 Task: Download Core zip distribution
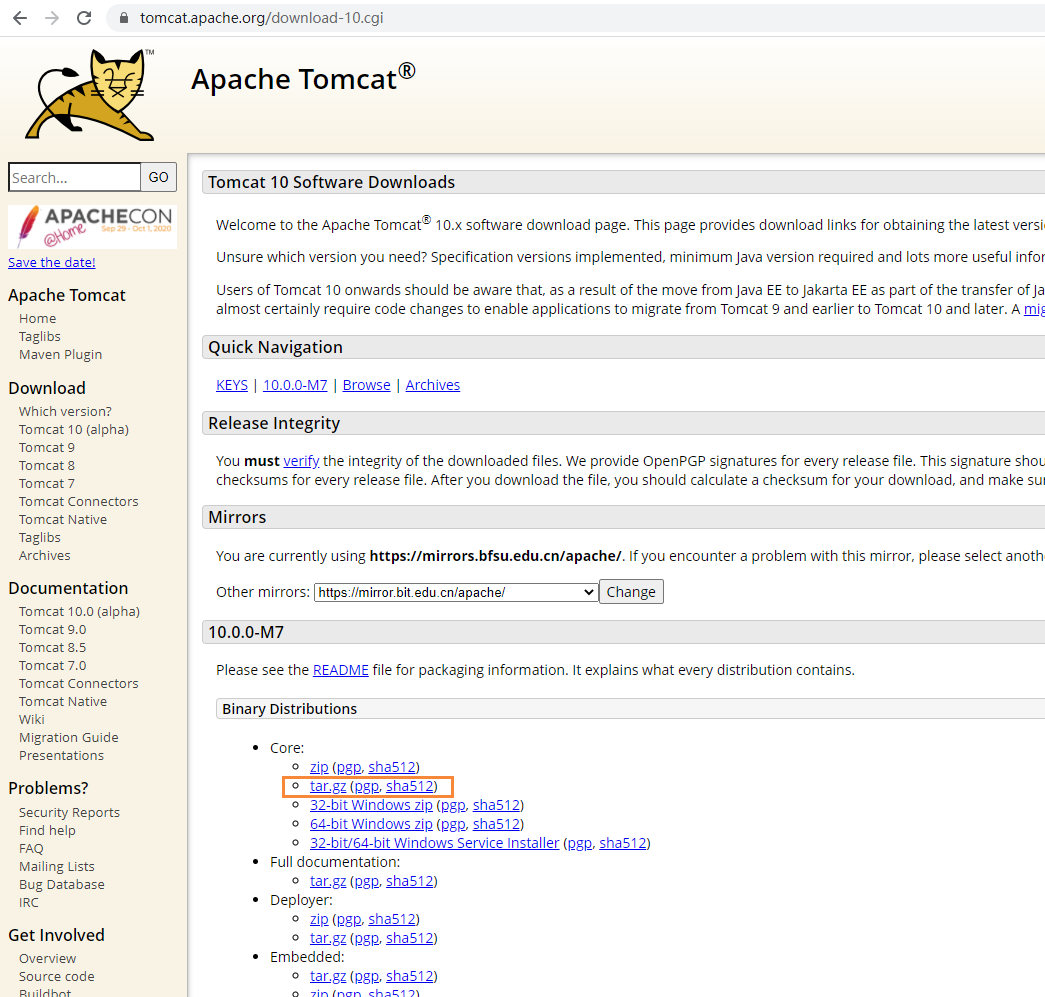[319, 767]
